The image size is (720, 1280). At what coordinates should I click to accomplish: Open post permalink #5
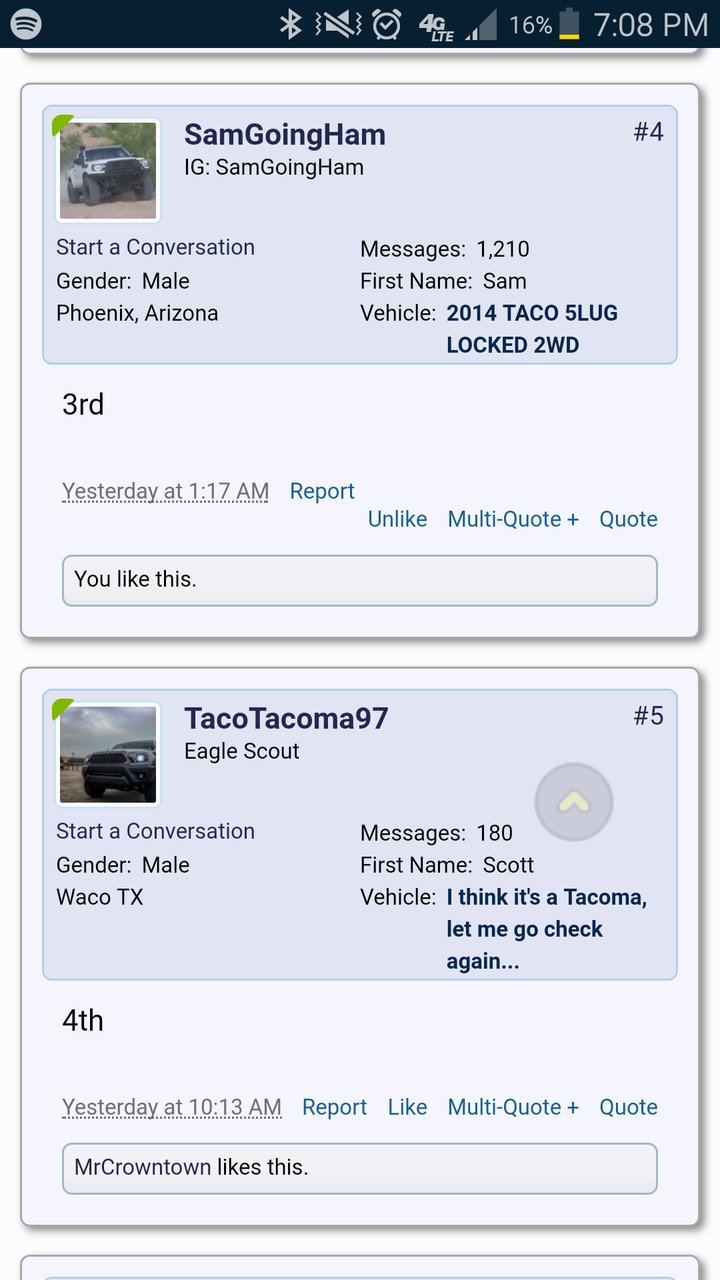[x=648, y=716]
